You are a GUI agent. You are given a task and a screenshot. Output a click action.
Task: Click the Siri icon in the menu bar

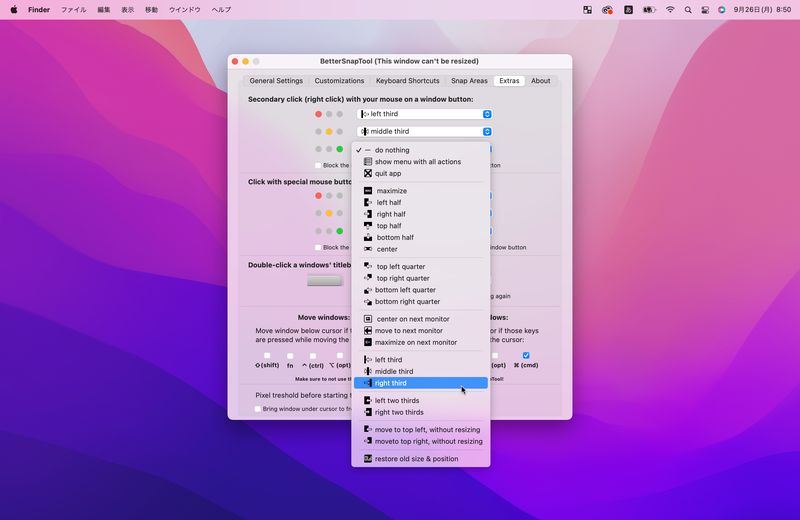click(x=721, y=10)
